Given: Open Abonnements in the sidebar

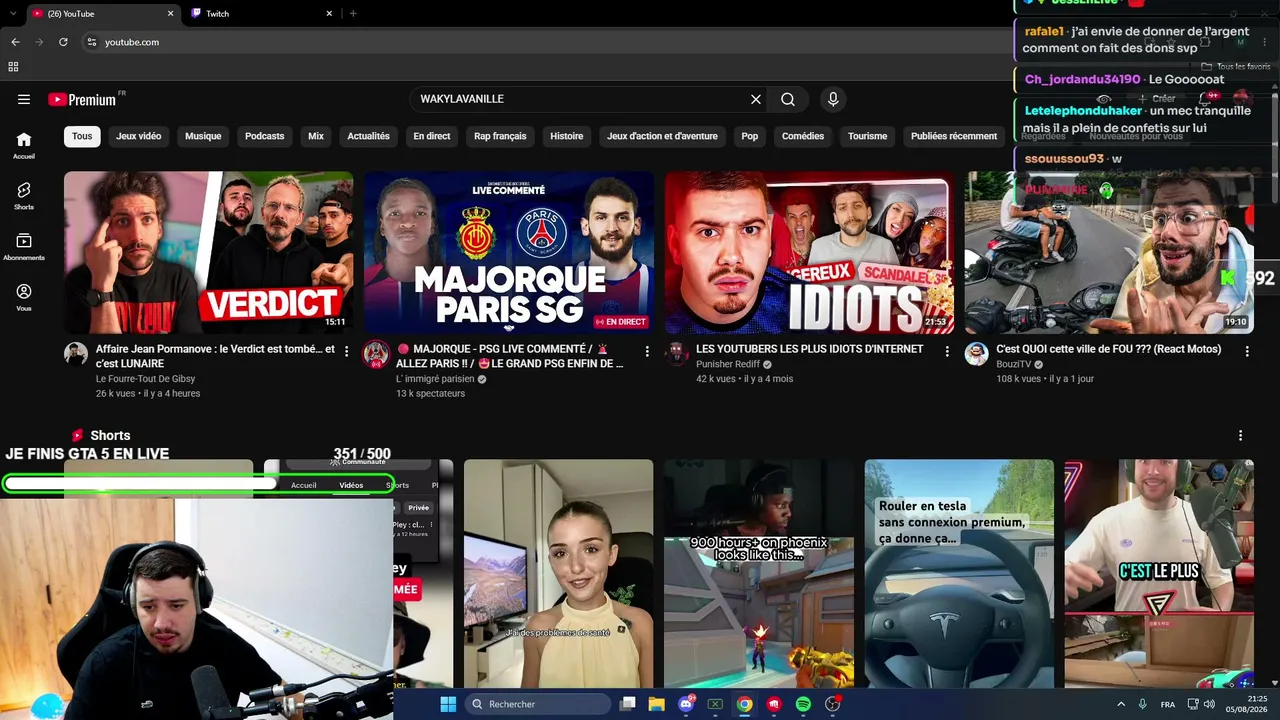Looking at the screenshot, I should tap(24, 247).
